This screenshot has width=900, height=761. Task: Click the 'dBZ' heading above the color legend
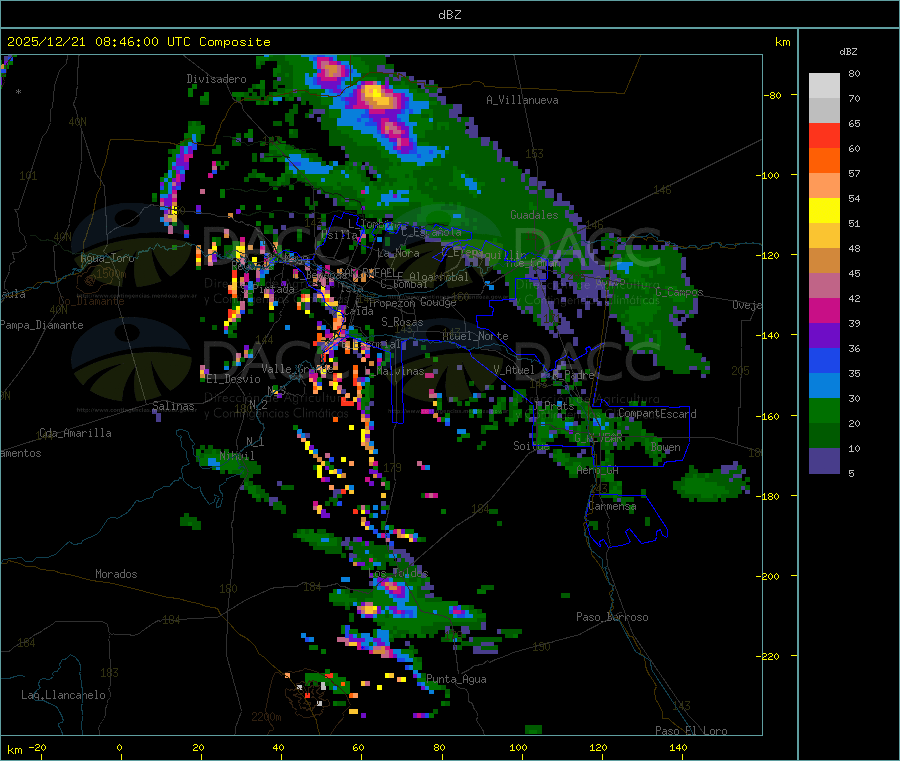[848, 52]
